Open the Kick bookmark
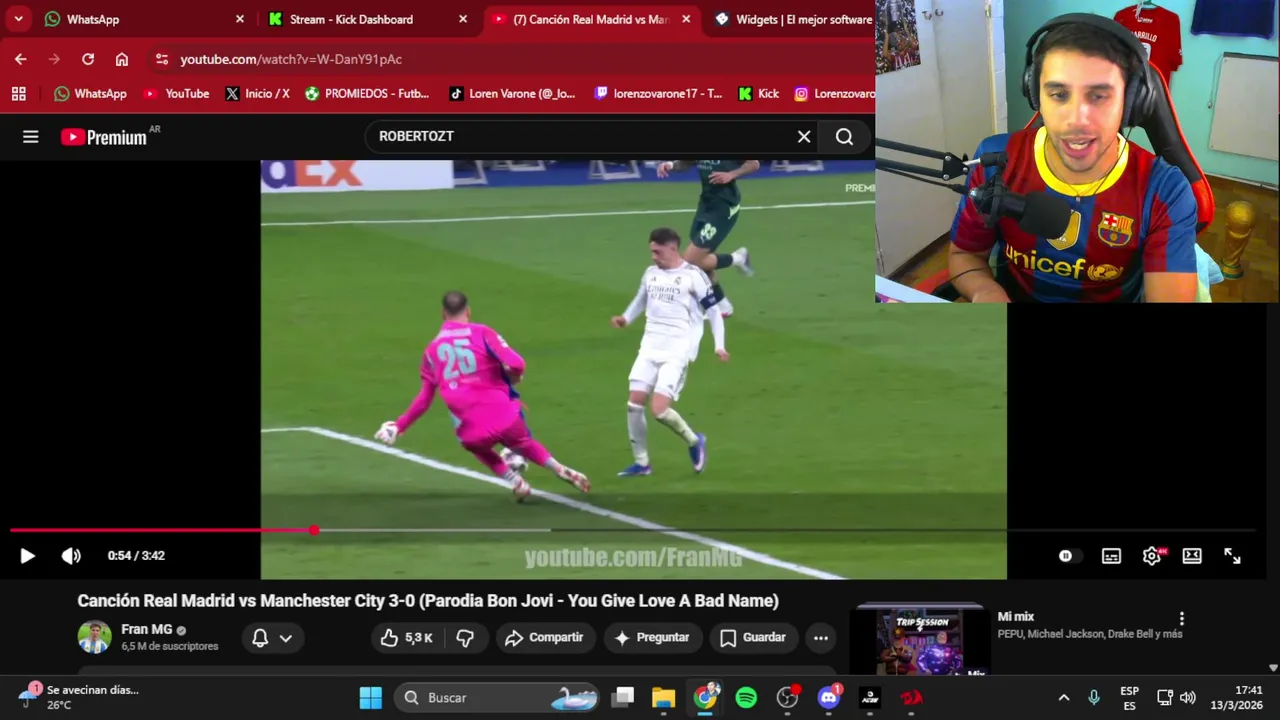Screen dimensions: 1280x720 (x=758, y=93)
